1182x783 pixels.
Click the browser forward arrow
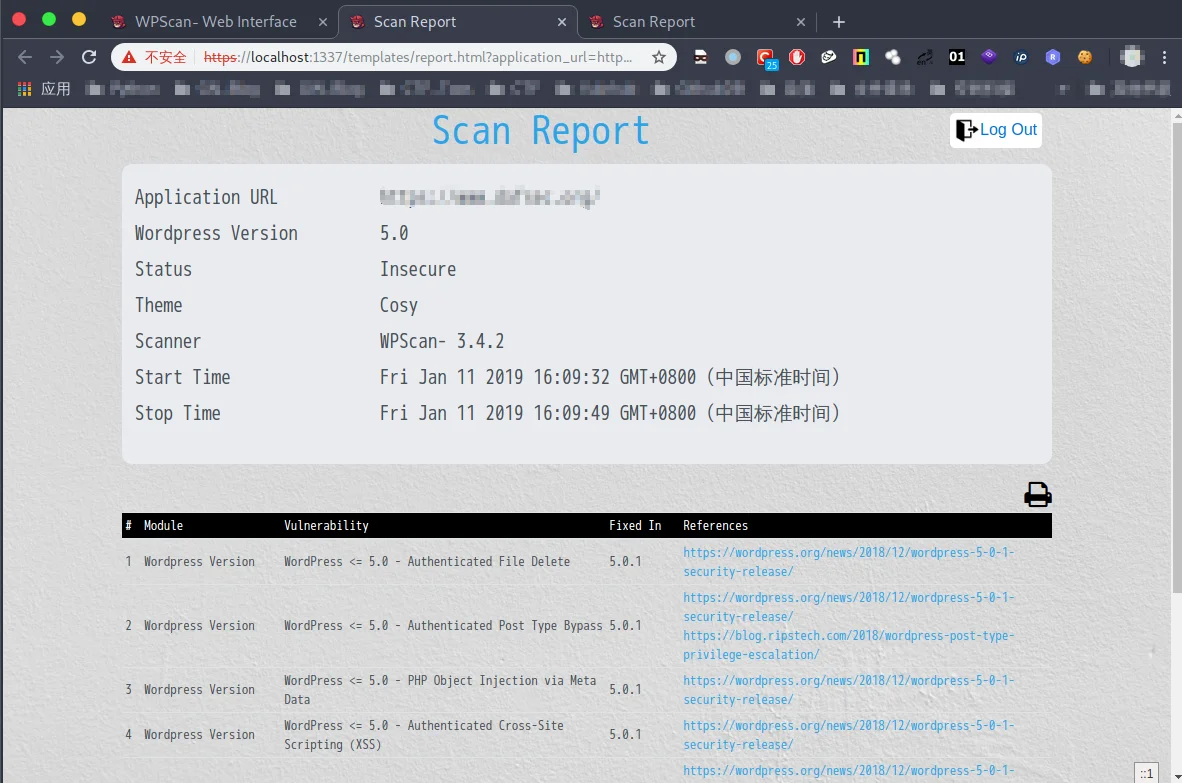point(57,57)
